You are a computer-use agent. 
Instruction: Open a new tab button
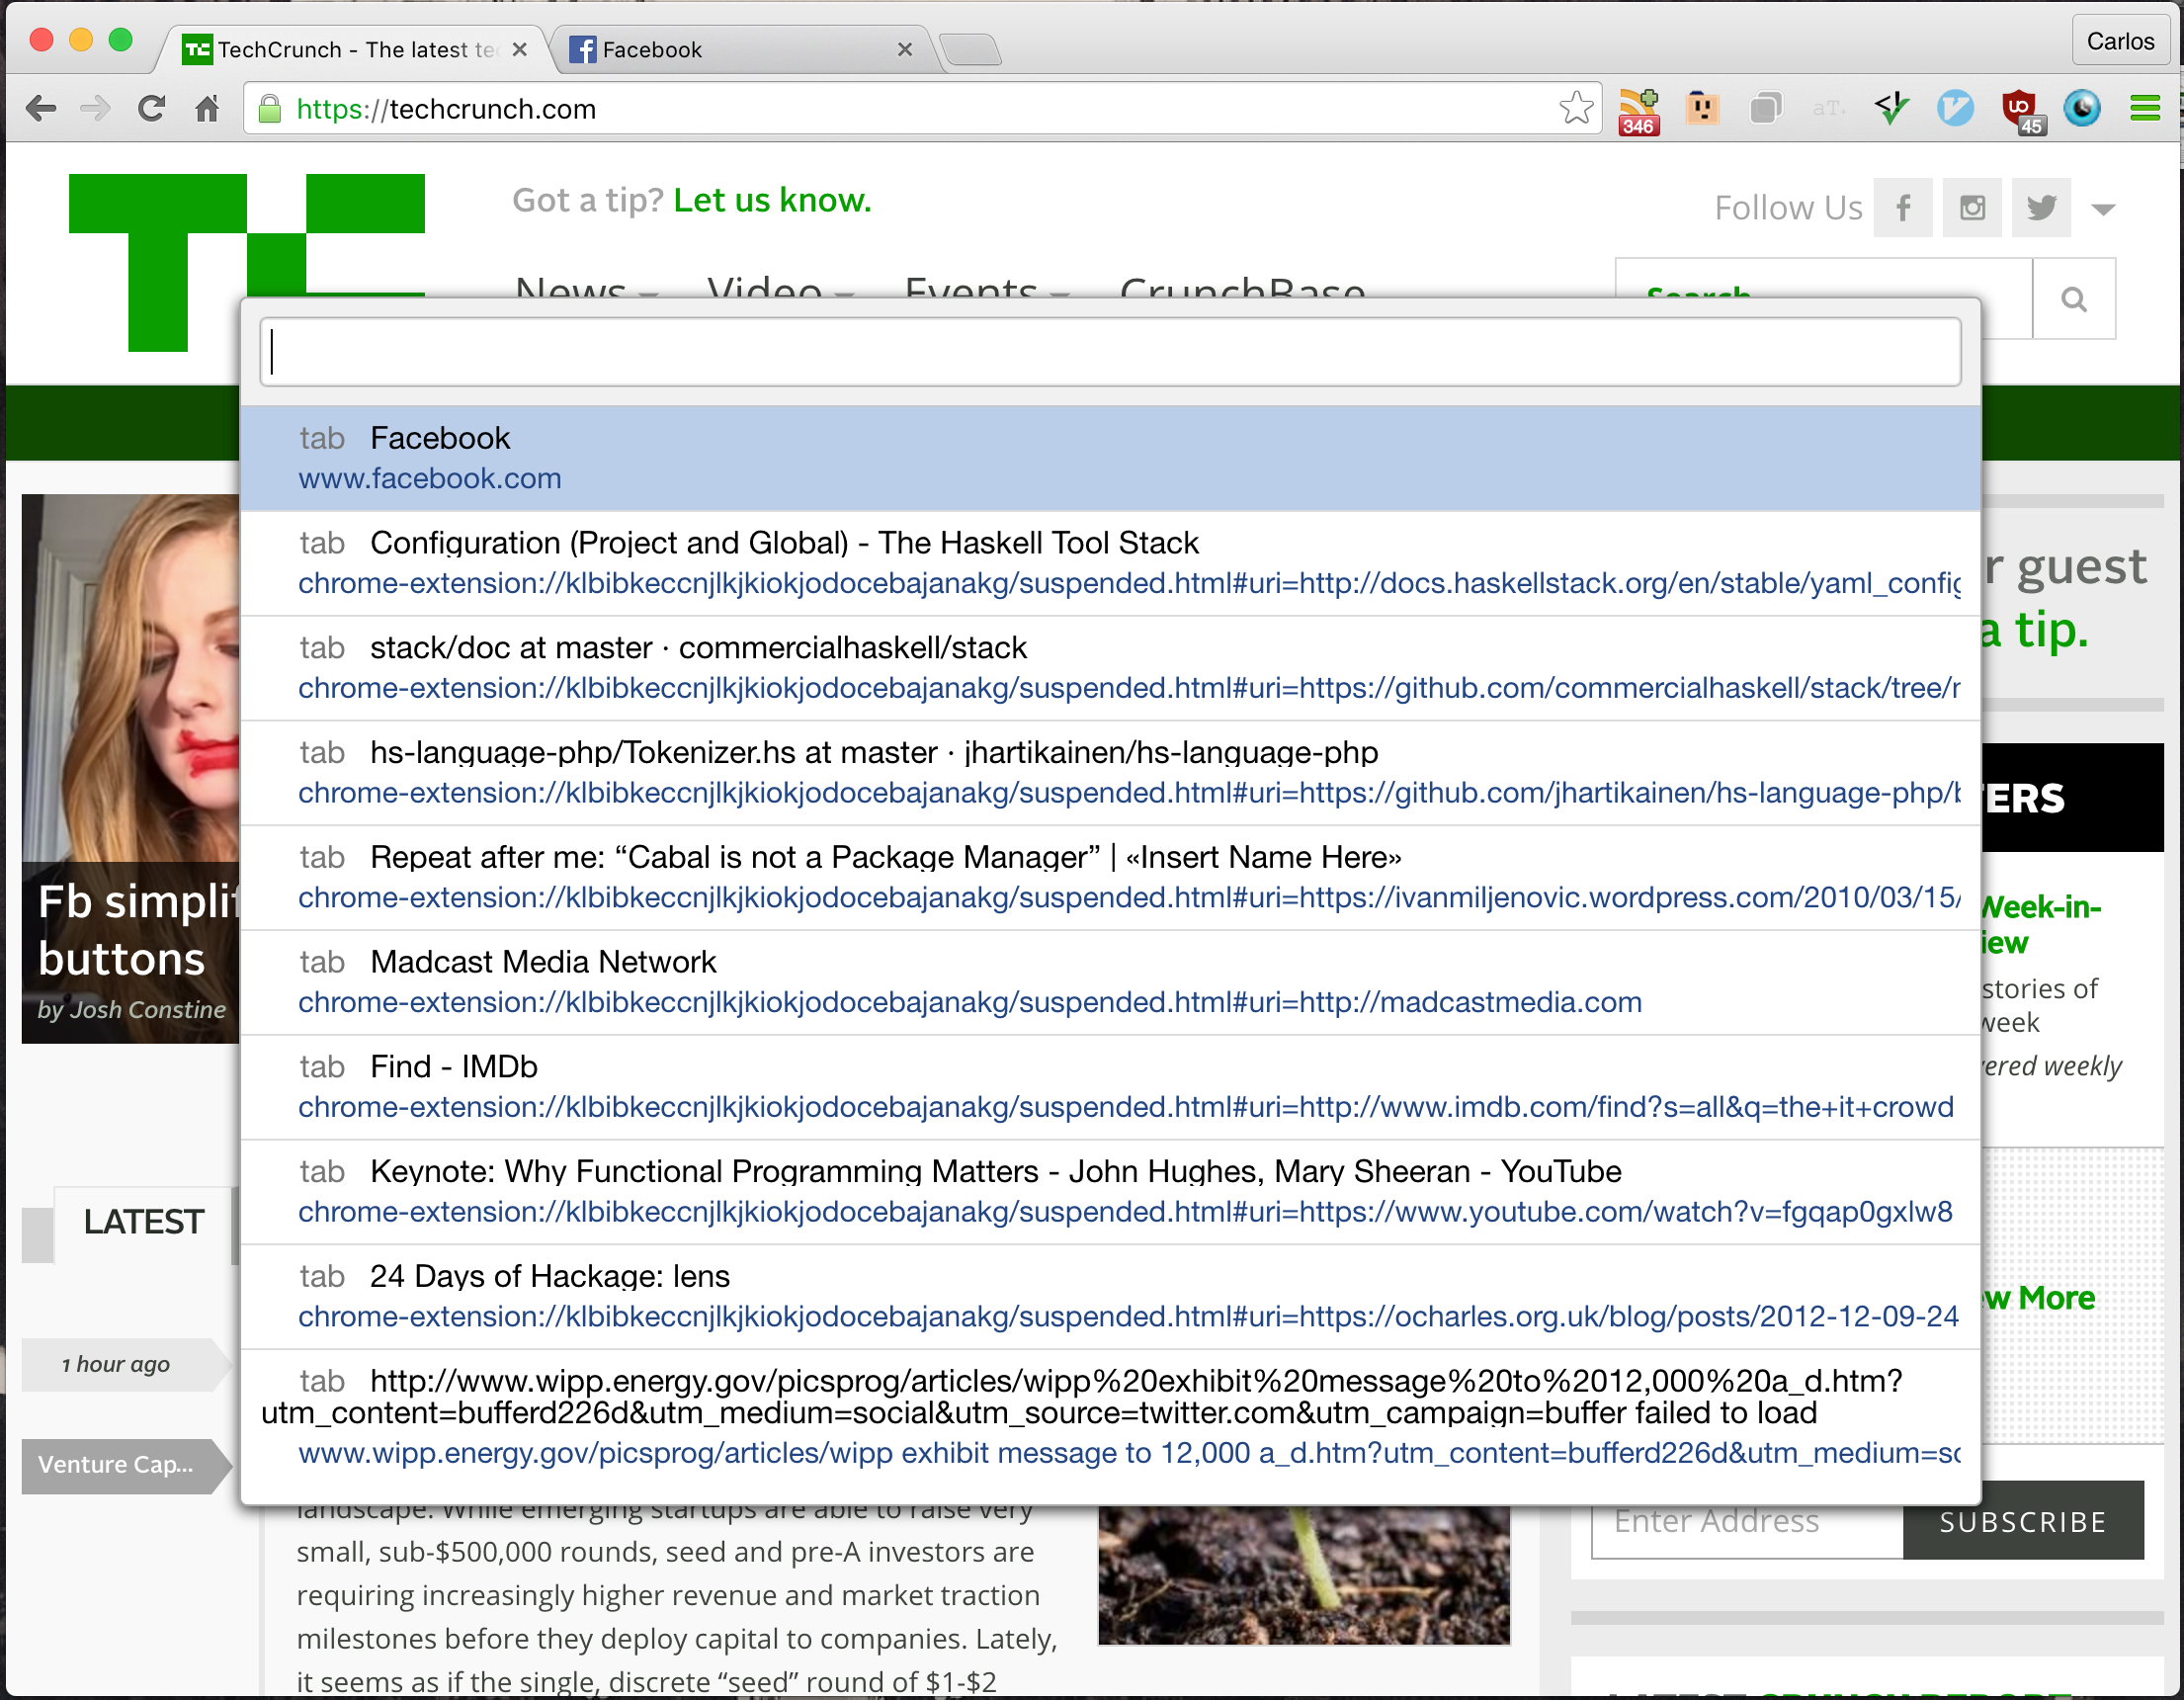(x=970, y=49)
